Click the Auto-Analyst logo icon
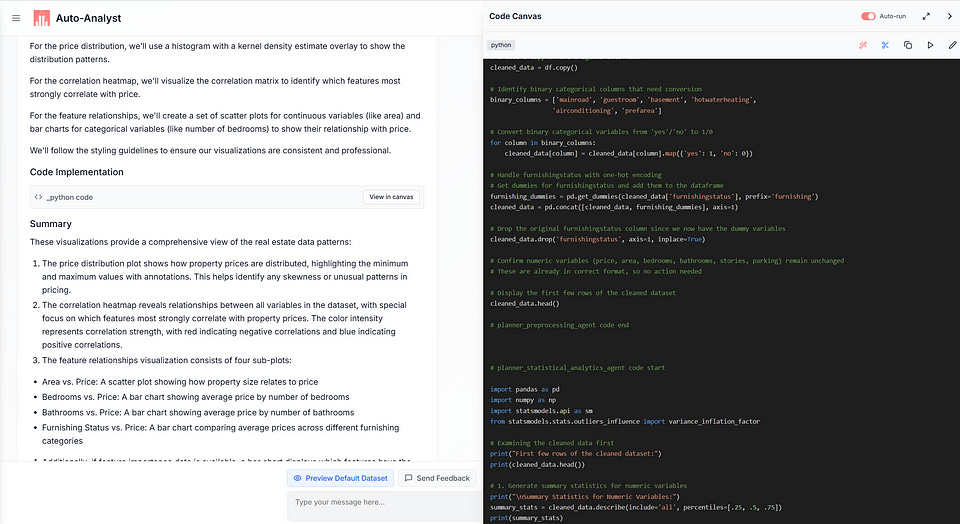 tap(42, 18)
